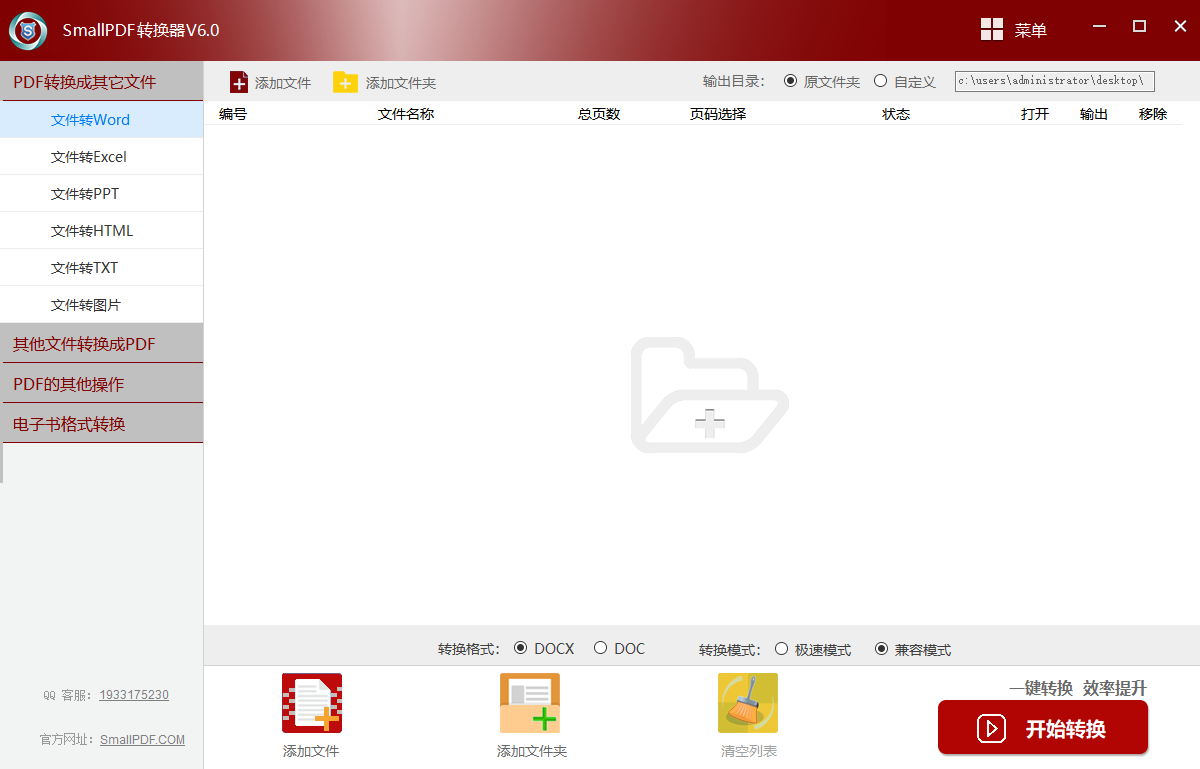Open the SmallPDF.COM official website link
The height and width of the screenshot is (769, 1200).
142,740
